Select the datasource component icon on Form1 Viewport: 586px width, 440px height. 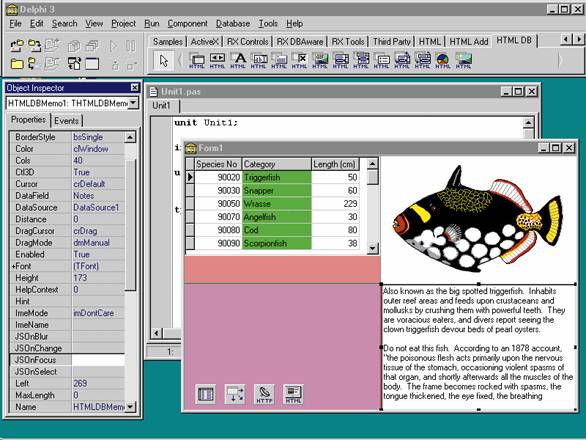click(x=235, y=394)
